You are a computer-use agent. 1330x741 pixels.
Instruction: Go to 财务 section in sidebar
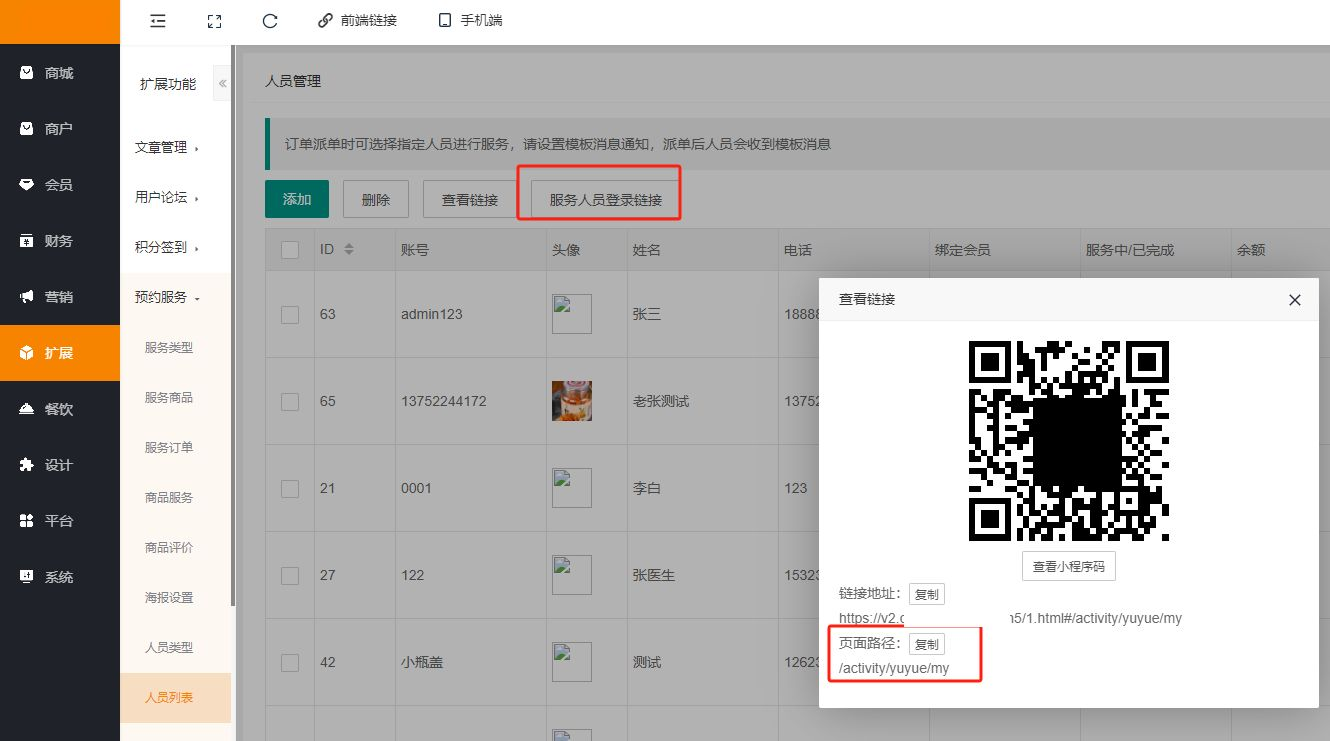pos(59,241)
